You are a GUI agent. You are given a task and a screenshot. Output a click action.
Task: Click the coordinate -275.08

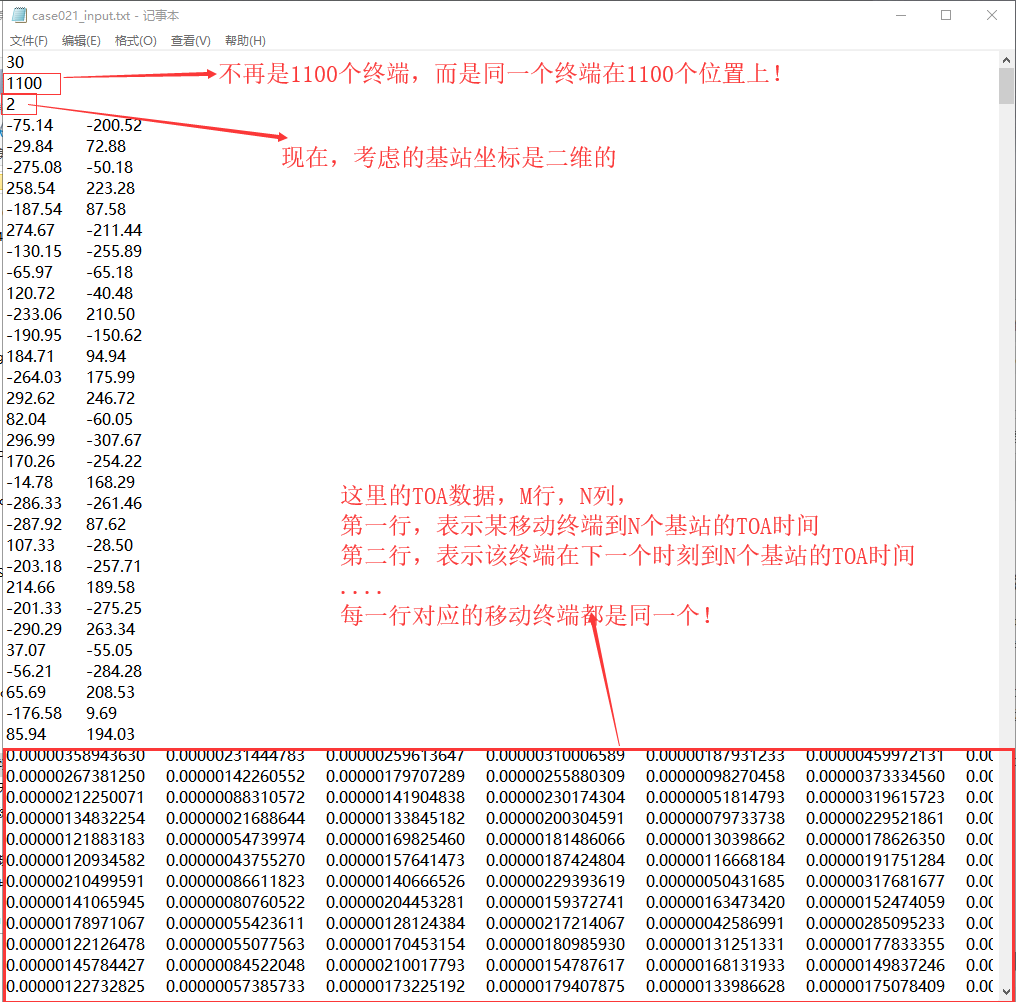point(34,167)
